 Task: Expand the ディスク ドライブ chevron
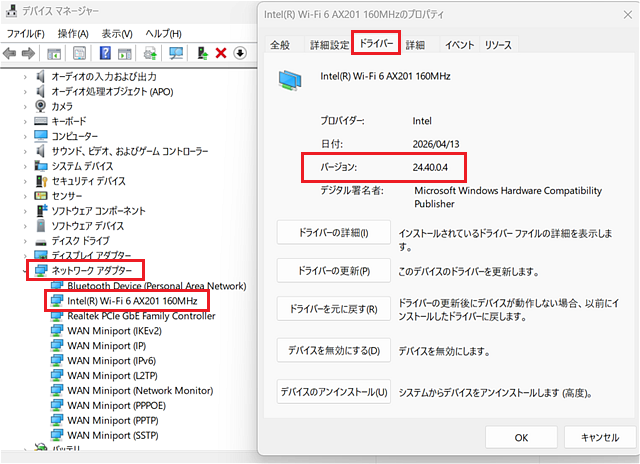(x=25, y=241)
